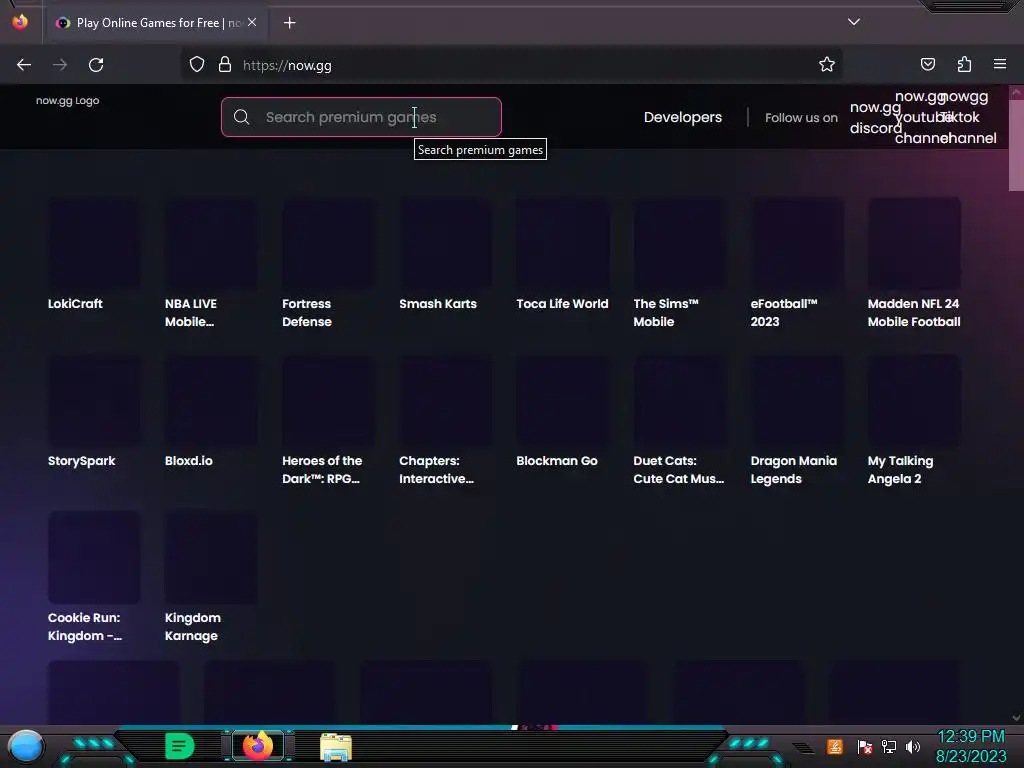
Task: Open the Action Center flag icon
Action: tap(865, 746)
